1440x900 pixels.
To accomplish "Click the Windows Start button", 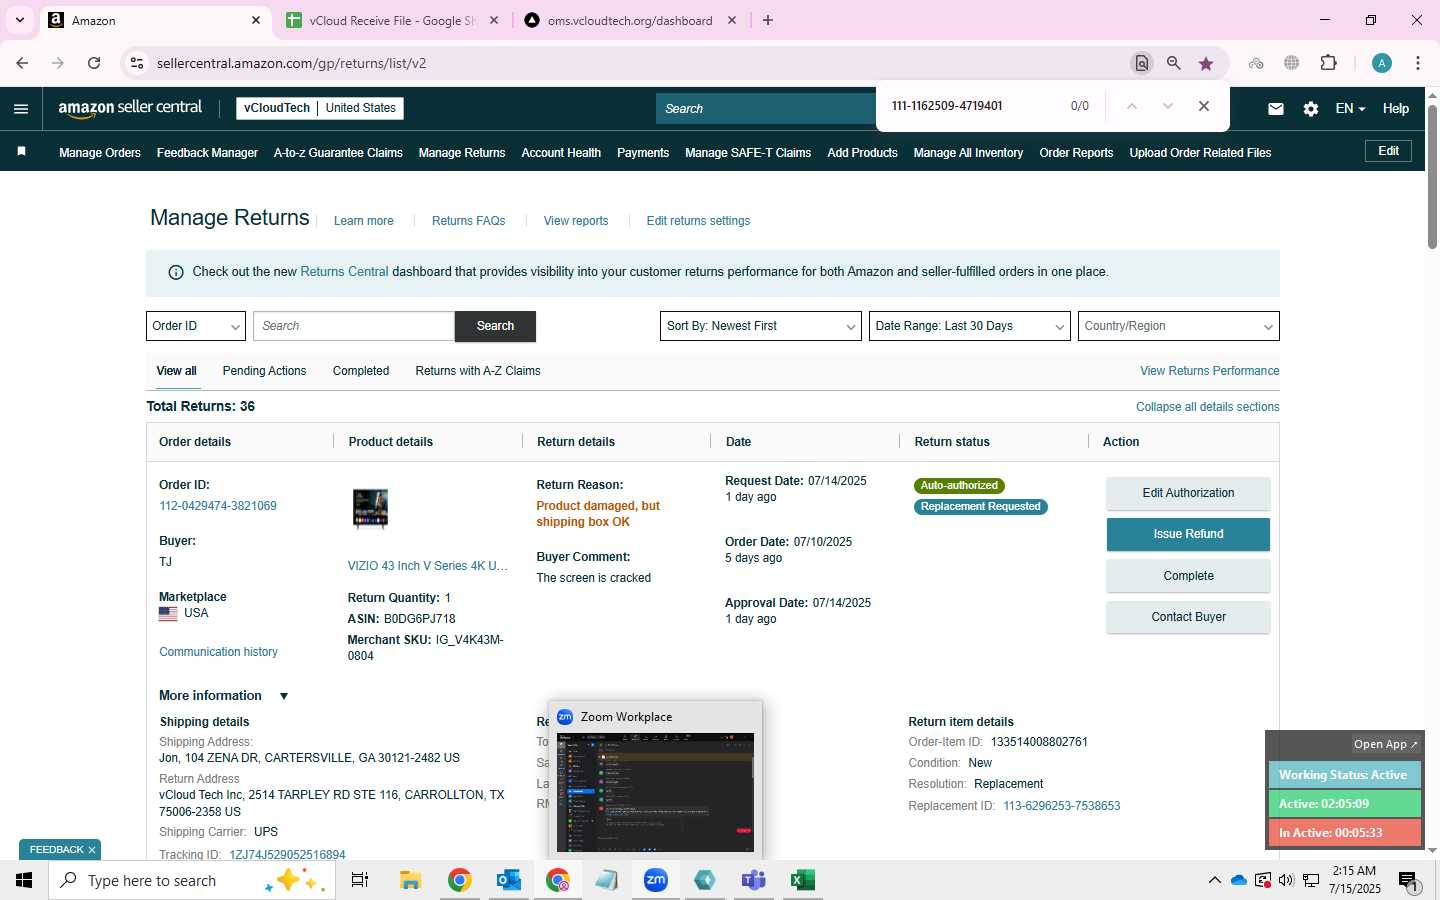I will [x=24, y=880].
